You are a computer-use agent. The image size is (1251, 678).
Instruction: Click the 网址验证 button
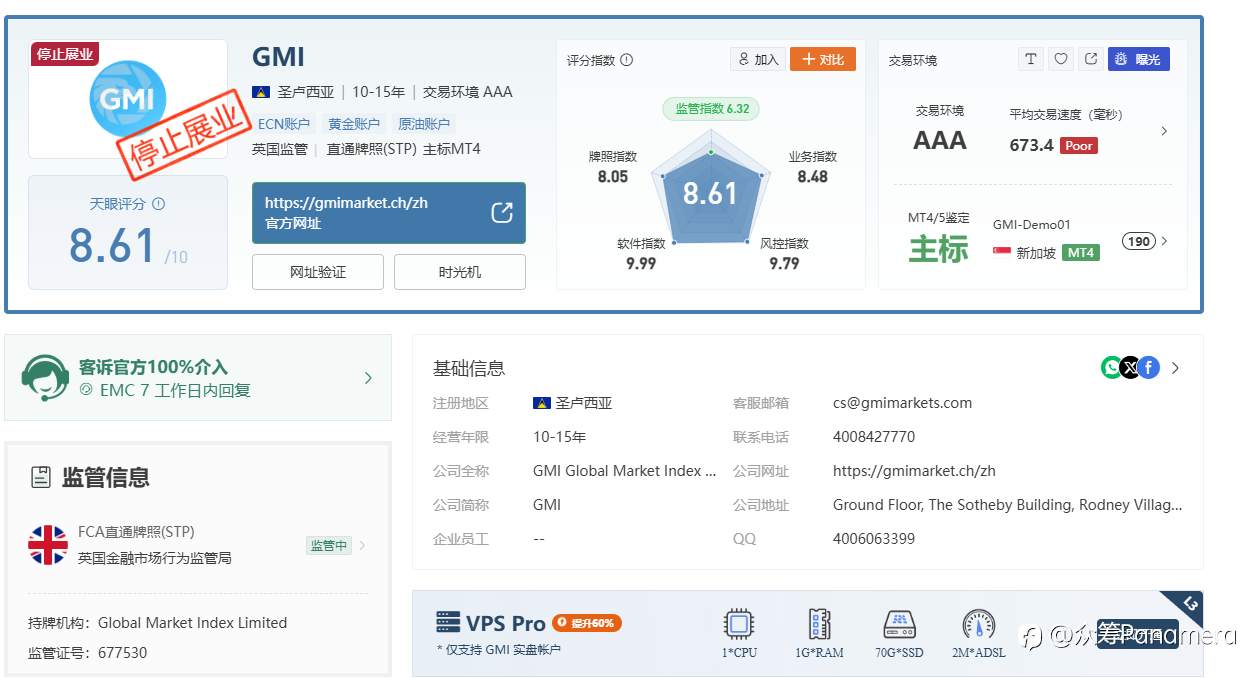coord(318,272)
